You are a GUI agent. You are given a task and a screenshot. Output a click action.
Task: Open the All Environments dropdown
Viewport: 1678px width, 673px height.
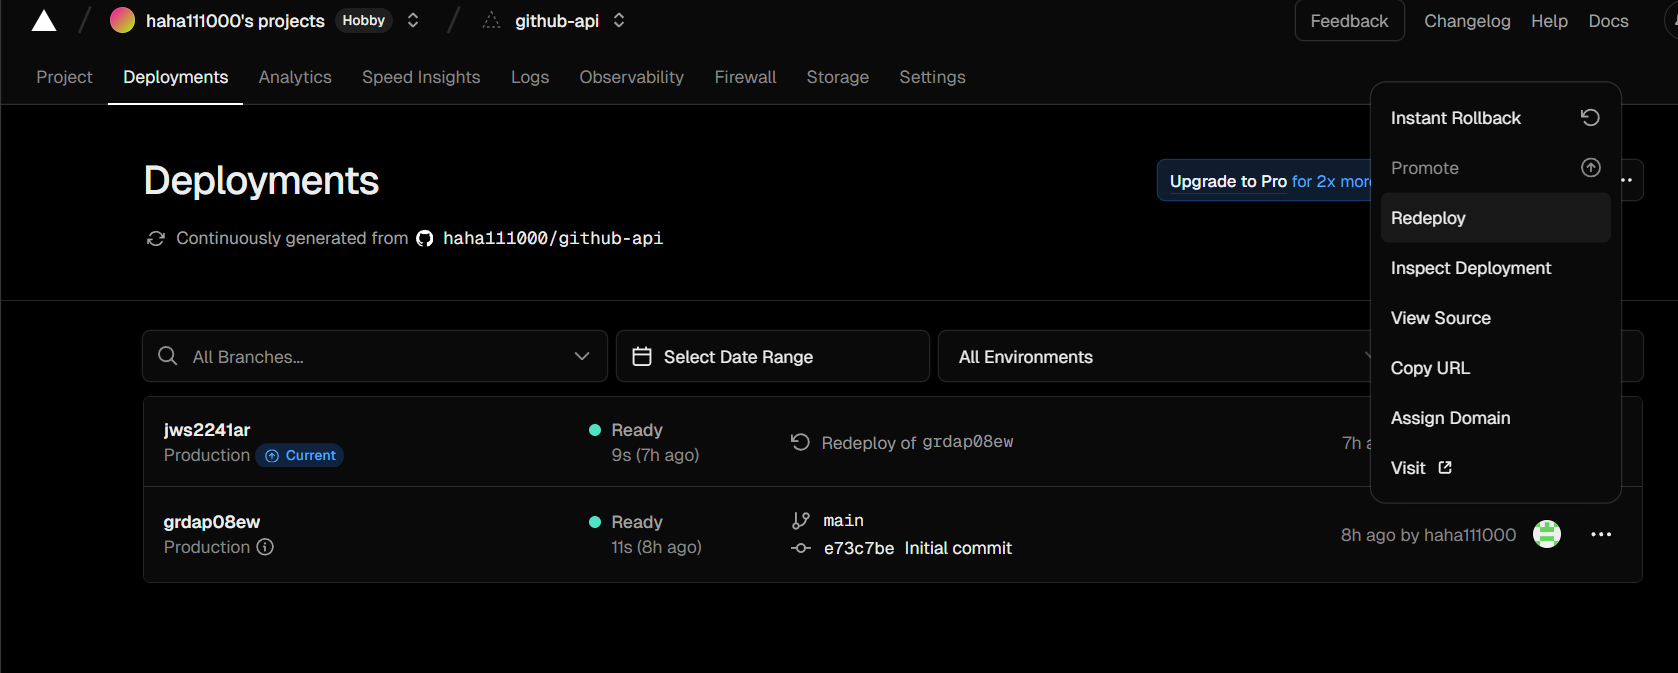[1150, 357]
